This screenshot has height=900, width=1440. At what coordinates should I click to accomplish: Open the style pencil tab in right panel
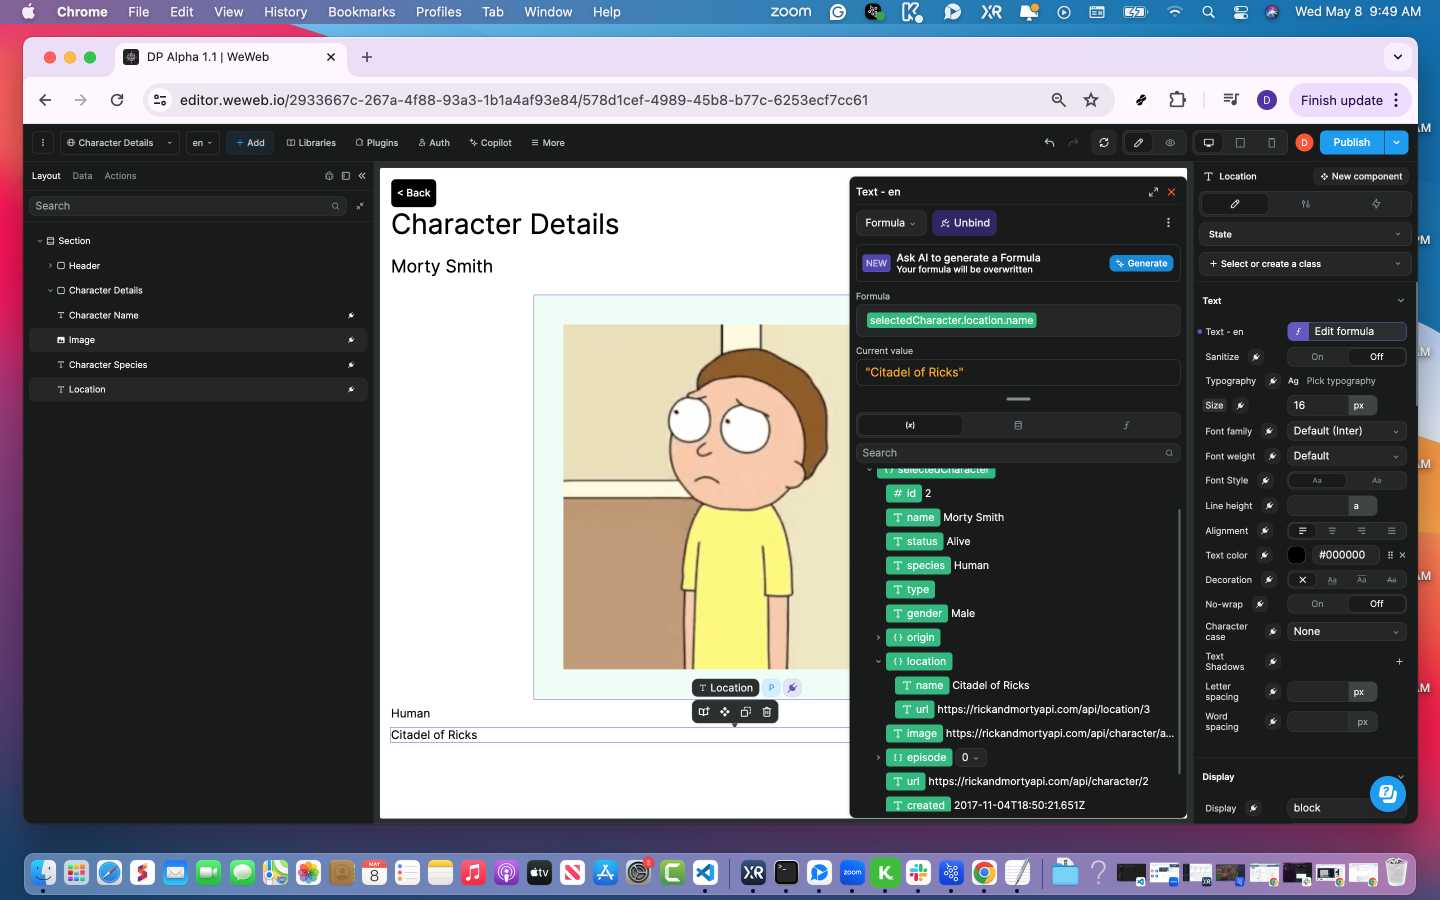1235,204
